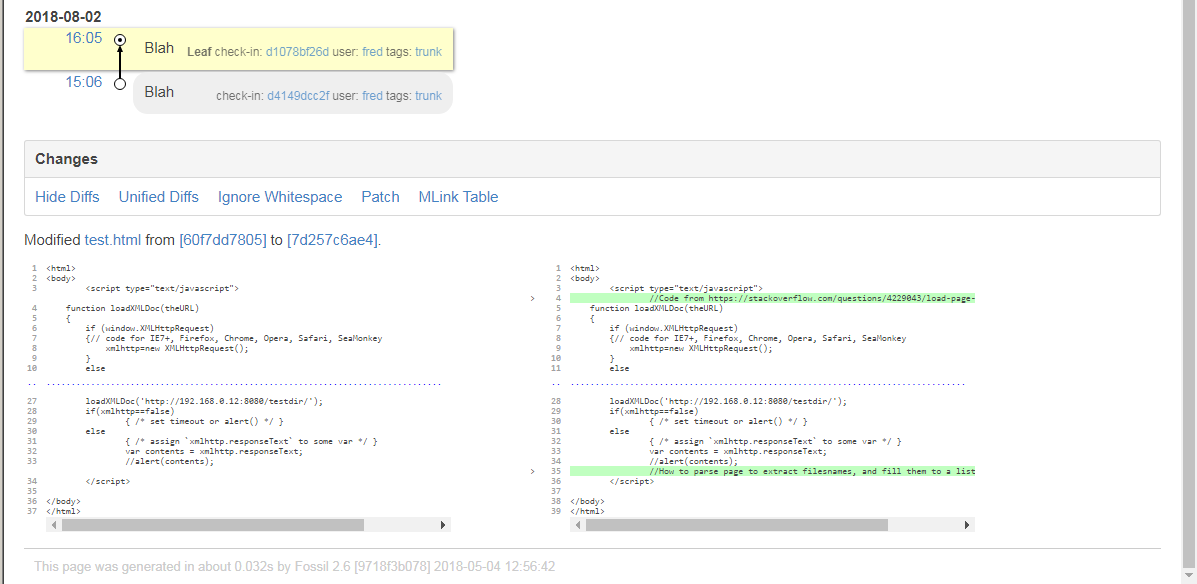Click the page scrollbar down arrow
The height and width of the screenshot is (584, 1197).
point(1189,575)
